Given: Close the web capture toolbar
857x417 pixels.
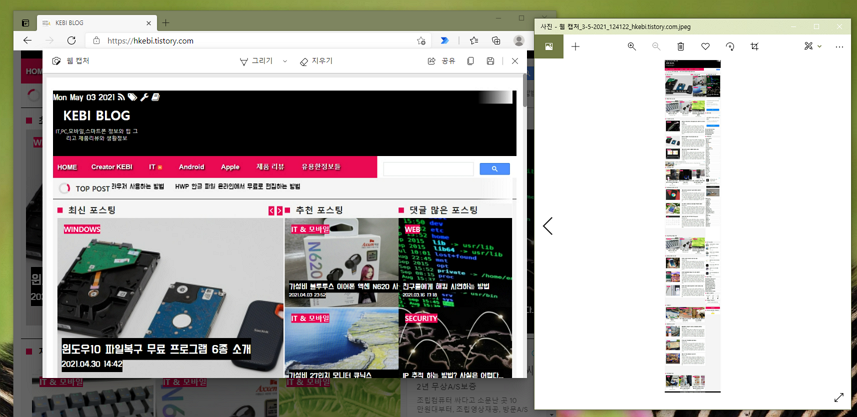Looking at the screenshot, I should click(514, 61).
